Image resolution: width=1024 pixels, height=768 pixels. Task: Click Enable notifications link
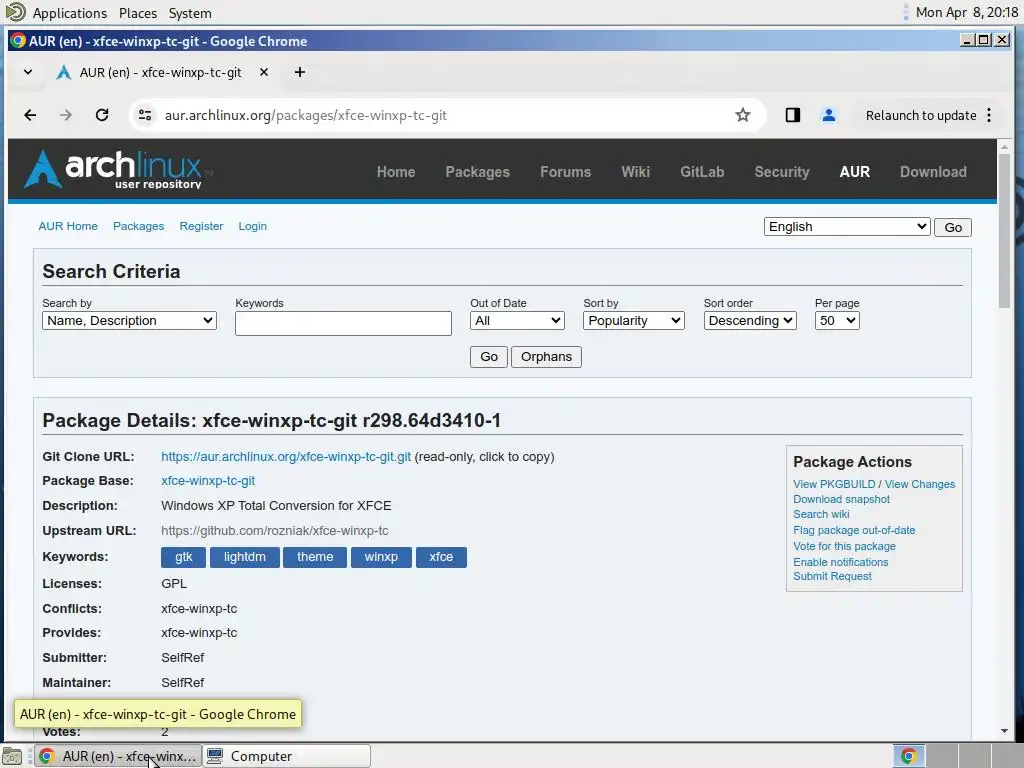840,562
